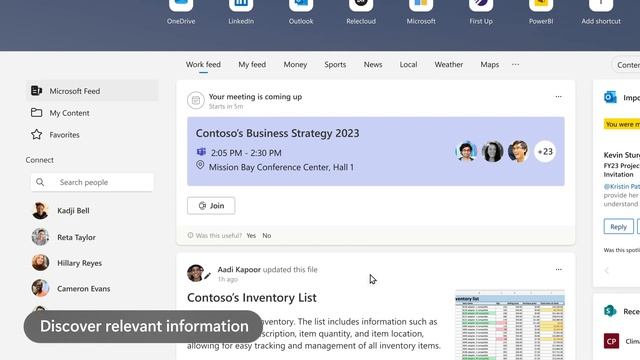Switch to the My feed tab
This screenshot has width=640, height=360.
pyautogui.click(x=252, y=64)
